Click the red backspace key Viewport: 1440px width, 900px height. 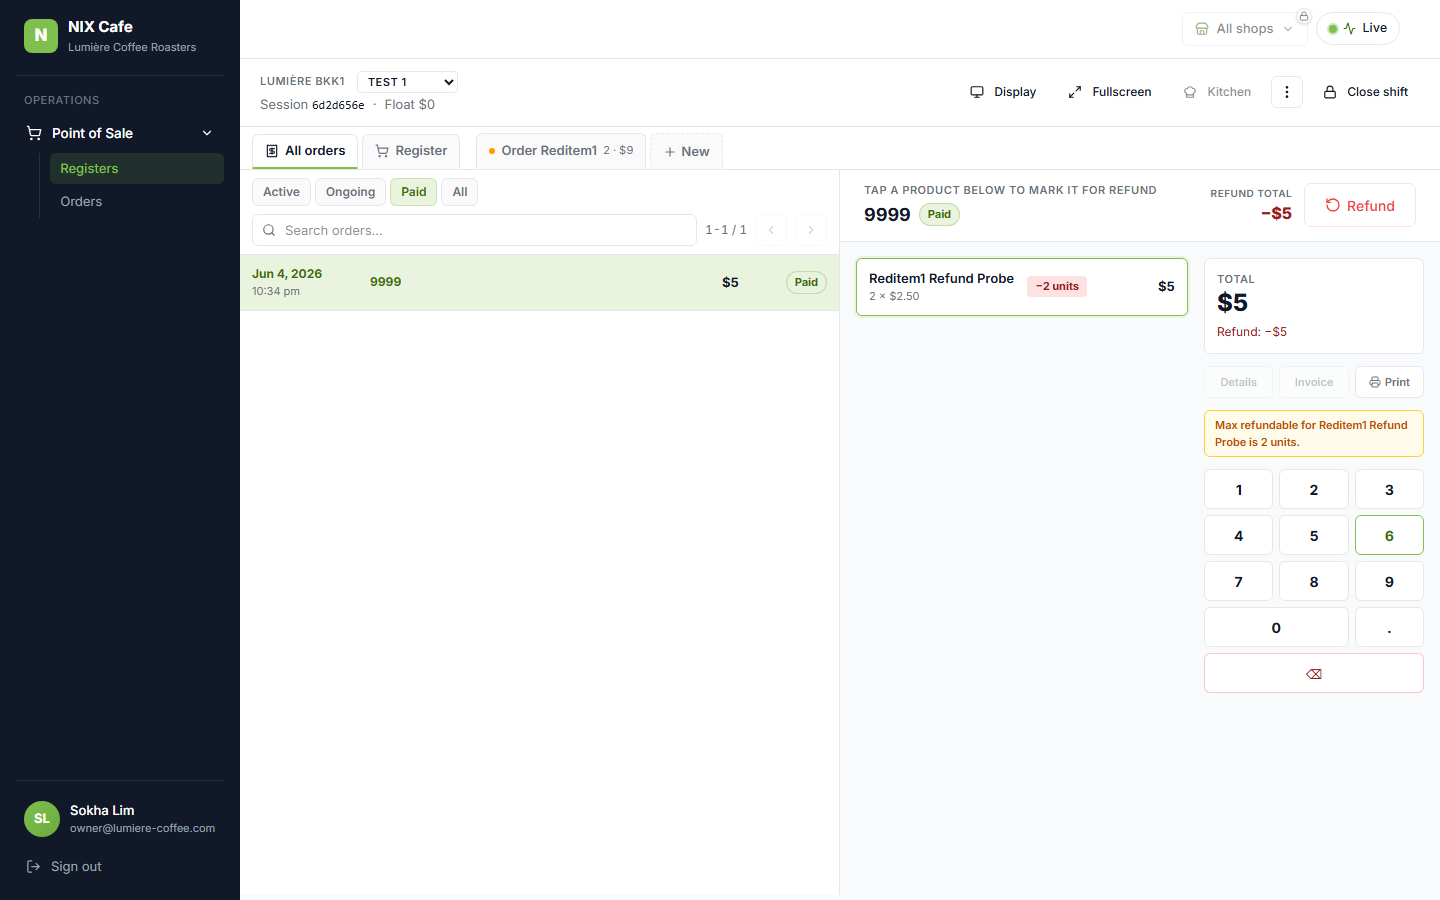[1314, 673]
